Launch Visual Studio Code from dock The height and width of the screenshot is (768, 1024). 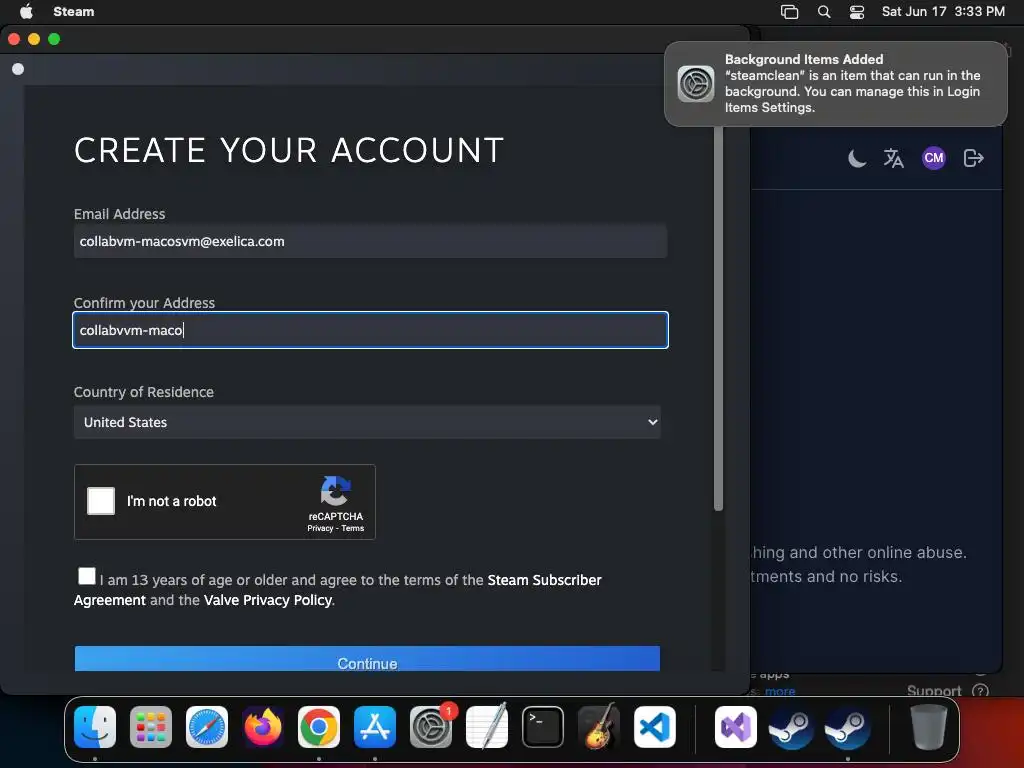point(655,727)
